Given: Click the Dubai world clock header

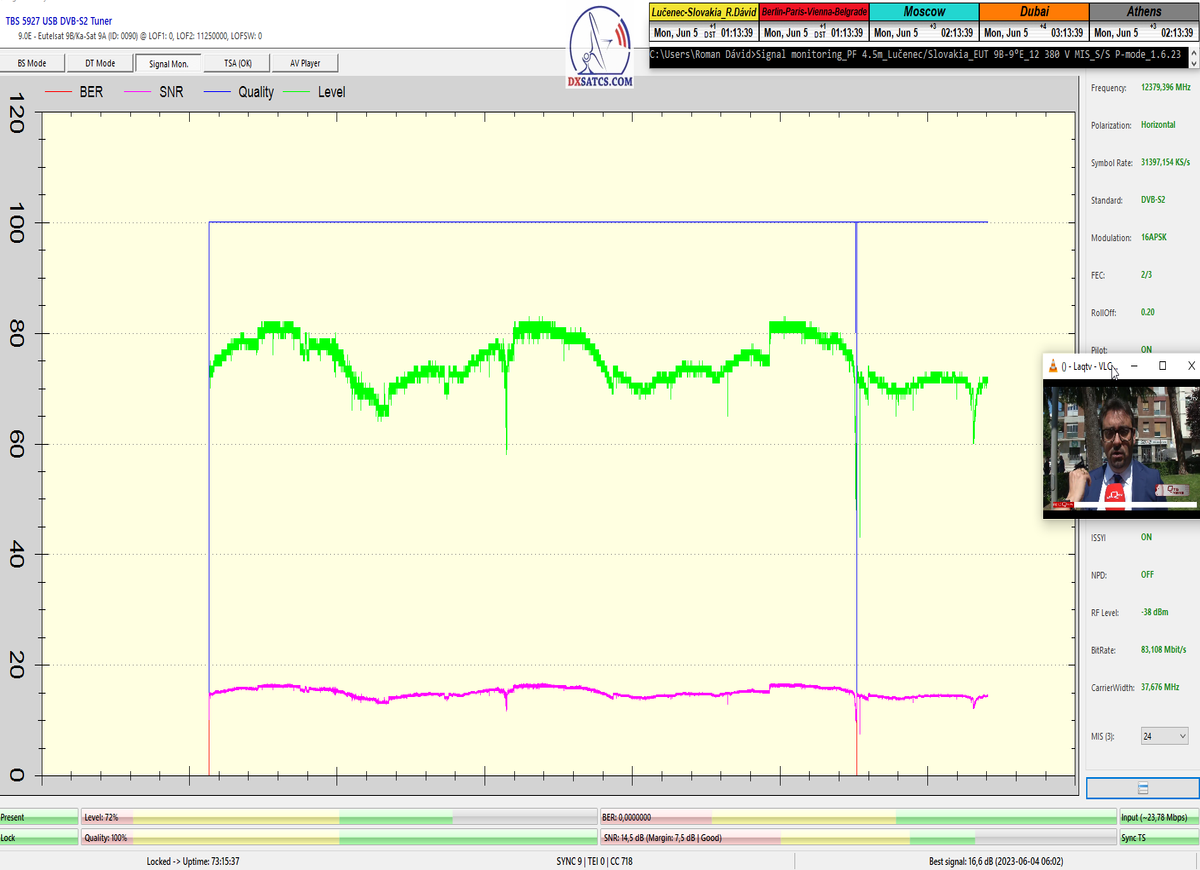Looking at the screenshot, I should tap(1033, 11).
